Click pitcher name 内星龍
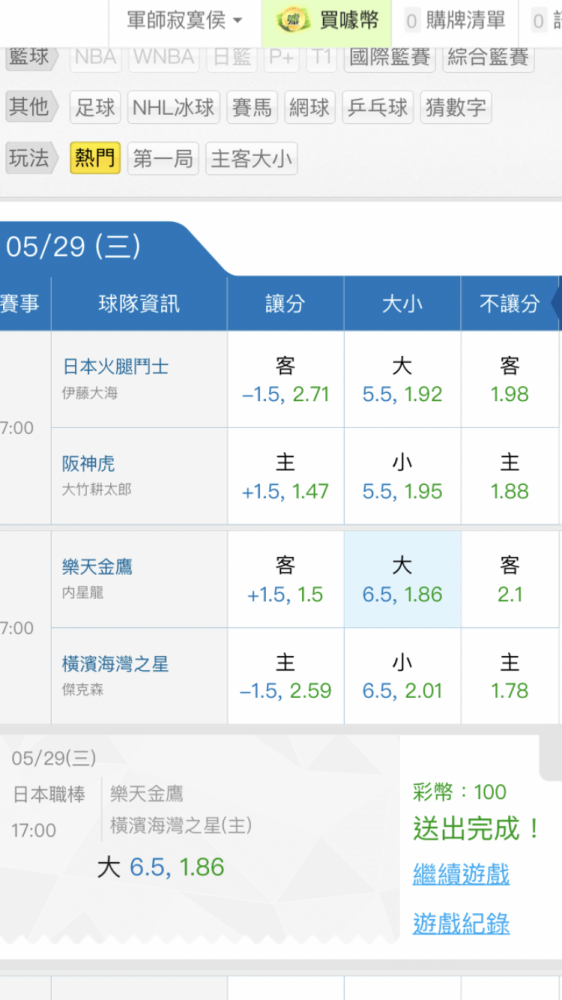Screen dimensions: 562x1000 point(83,593)
